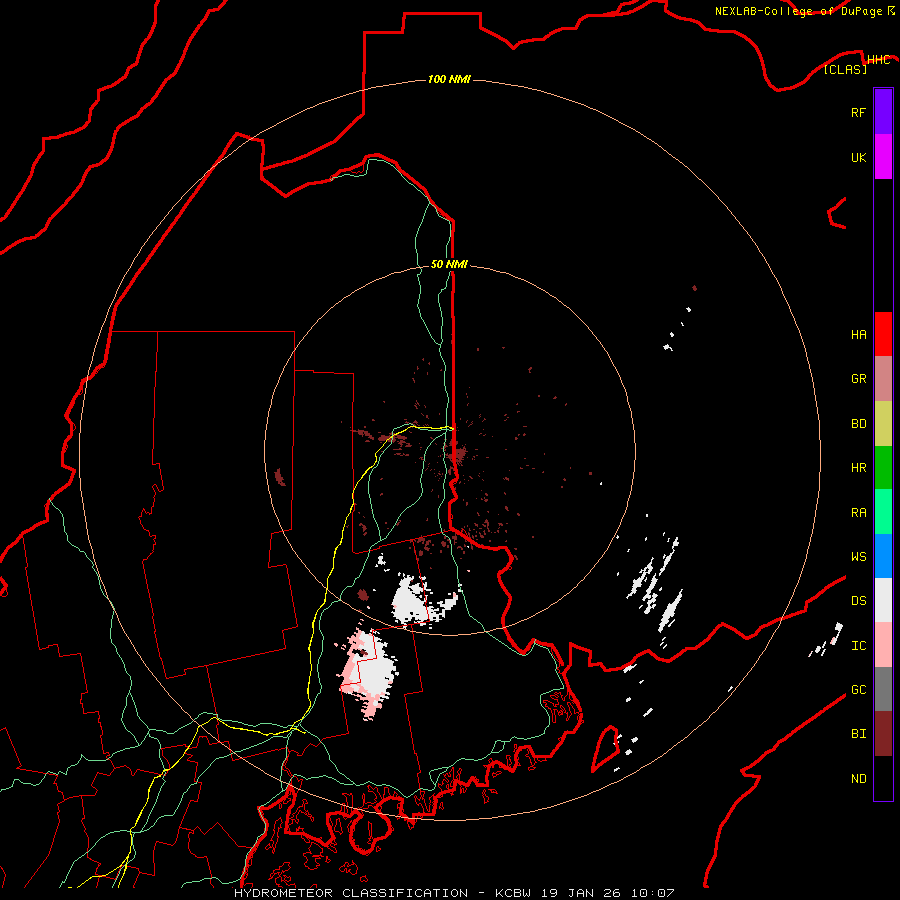Pick the RA light green swatch
Image resolution: width=900 pixels, height=900 pixels.
pos(883,512)
